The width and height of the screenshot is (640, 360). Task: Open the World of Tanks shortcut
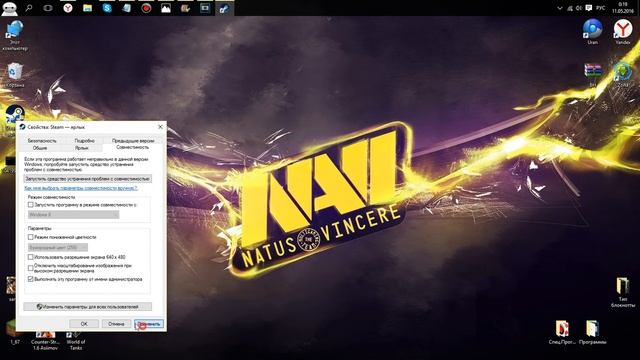[76, 340]
